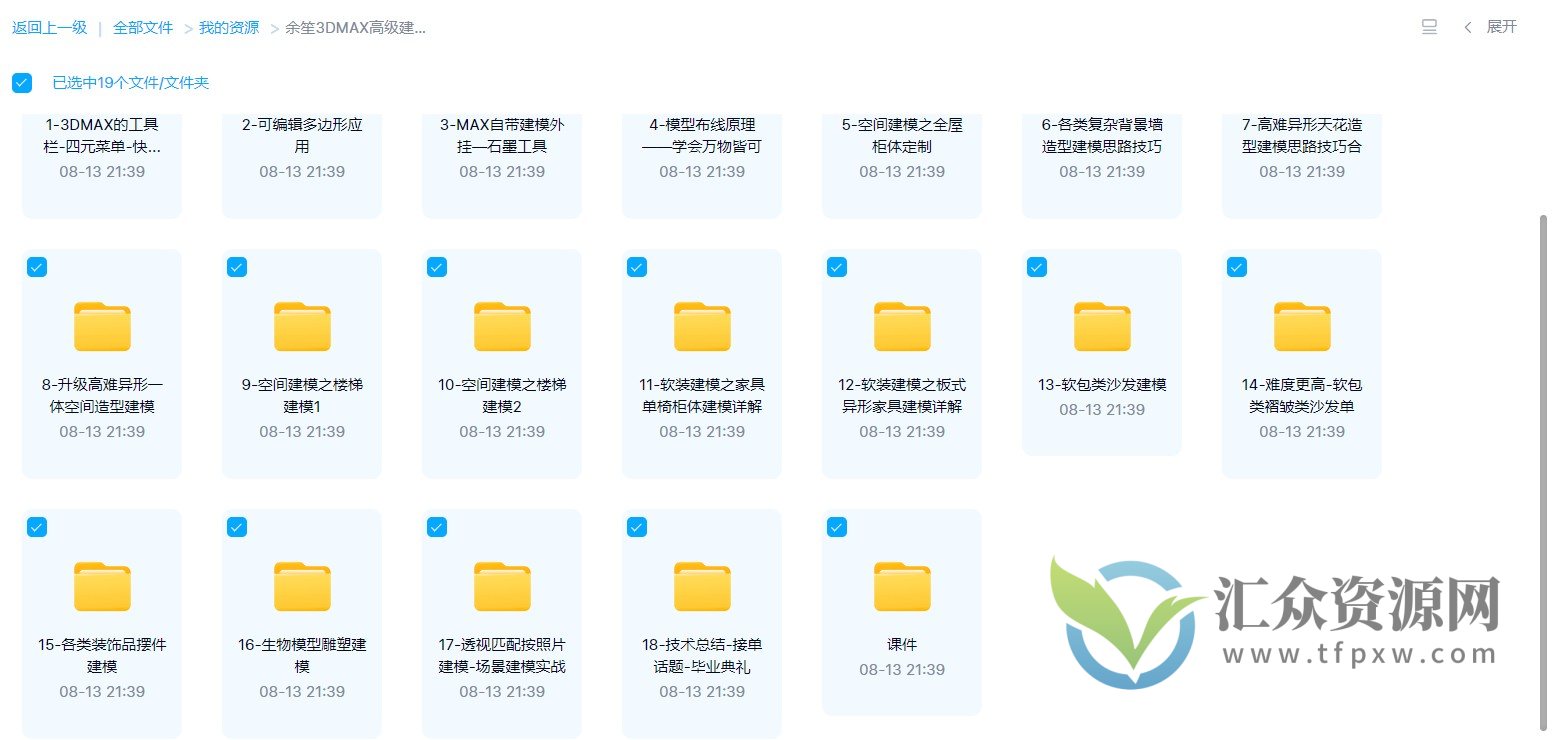This screenshot has height=740, width=1552.
Task: Click 已选中19个文件/文件夹 label
Action: 131,83
